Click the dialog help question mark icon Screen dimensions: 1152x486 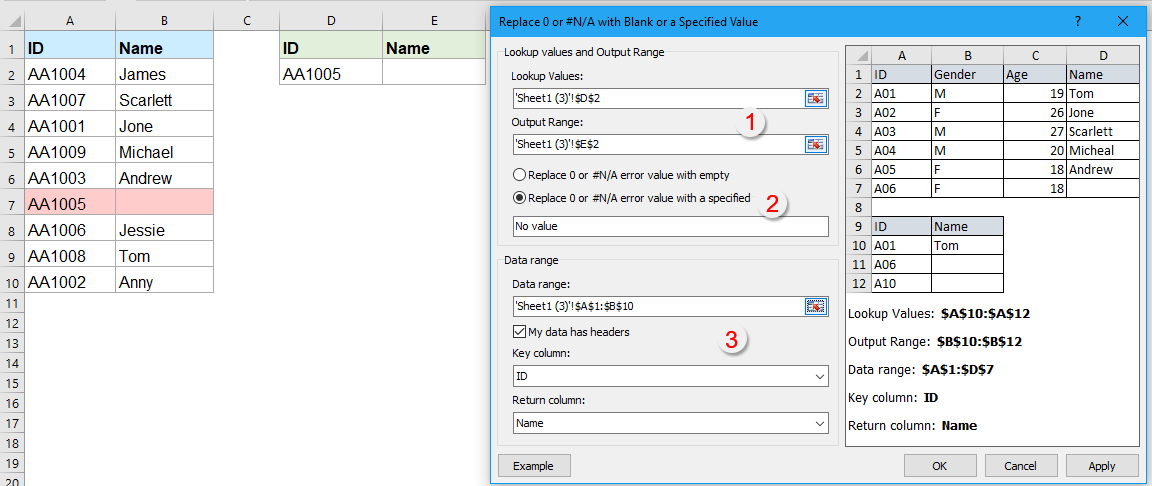(x=1078, y=21)
